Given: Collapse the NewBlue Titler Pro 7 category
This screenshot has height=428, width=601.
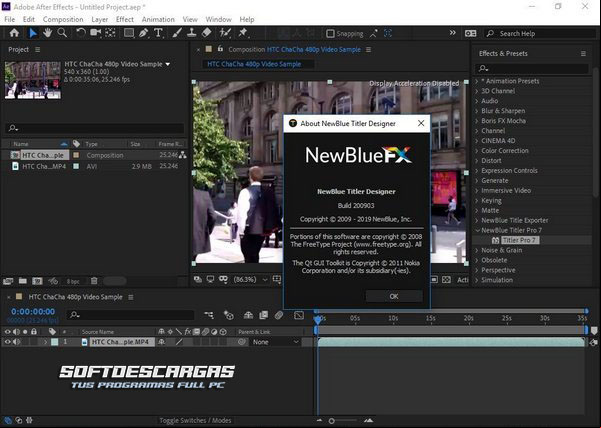Looking at the screenshot, I should pyautogui.click(x=477, y=230).
